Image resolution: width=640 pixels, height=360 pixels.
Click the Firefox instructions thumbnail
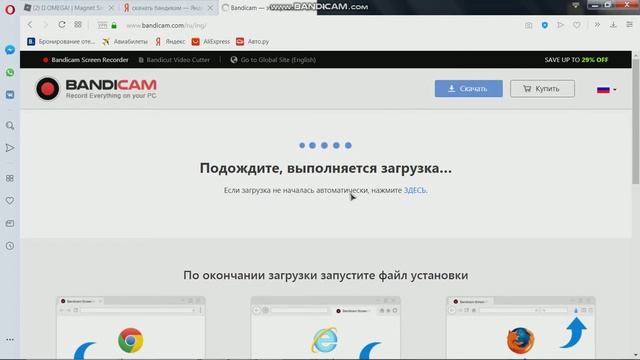click(x=521, y=328)
